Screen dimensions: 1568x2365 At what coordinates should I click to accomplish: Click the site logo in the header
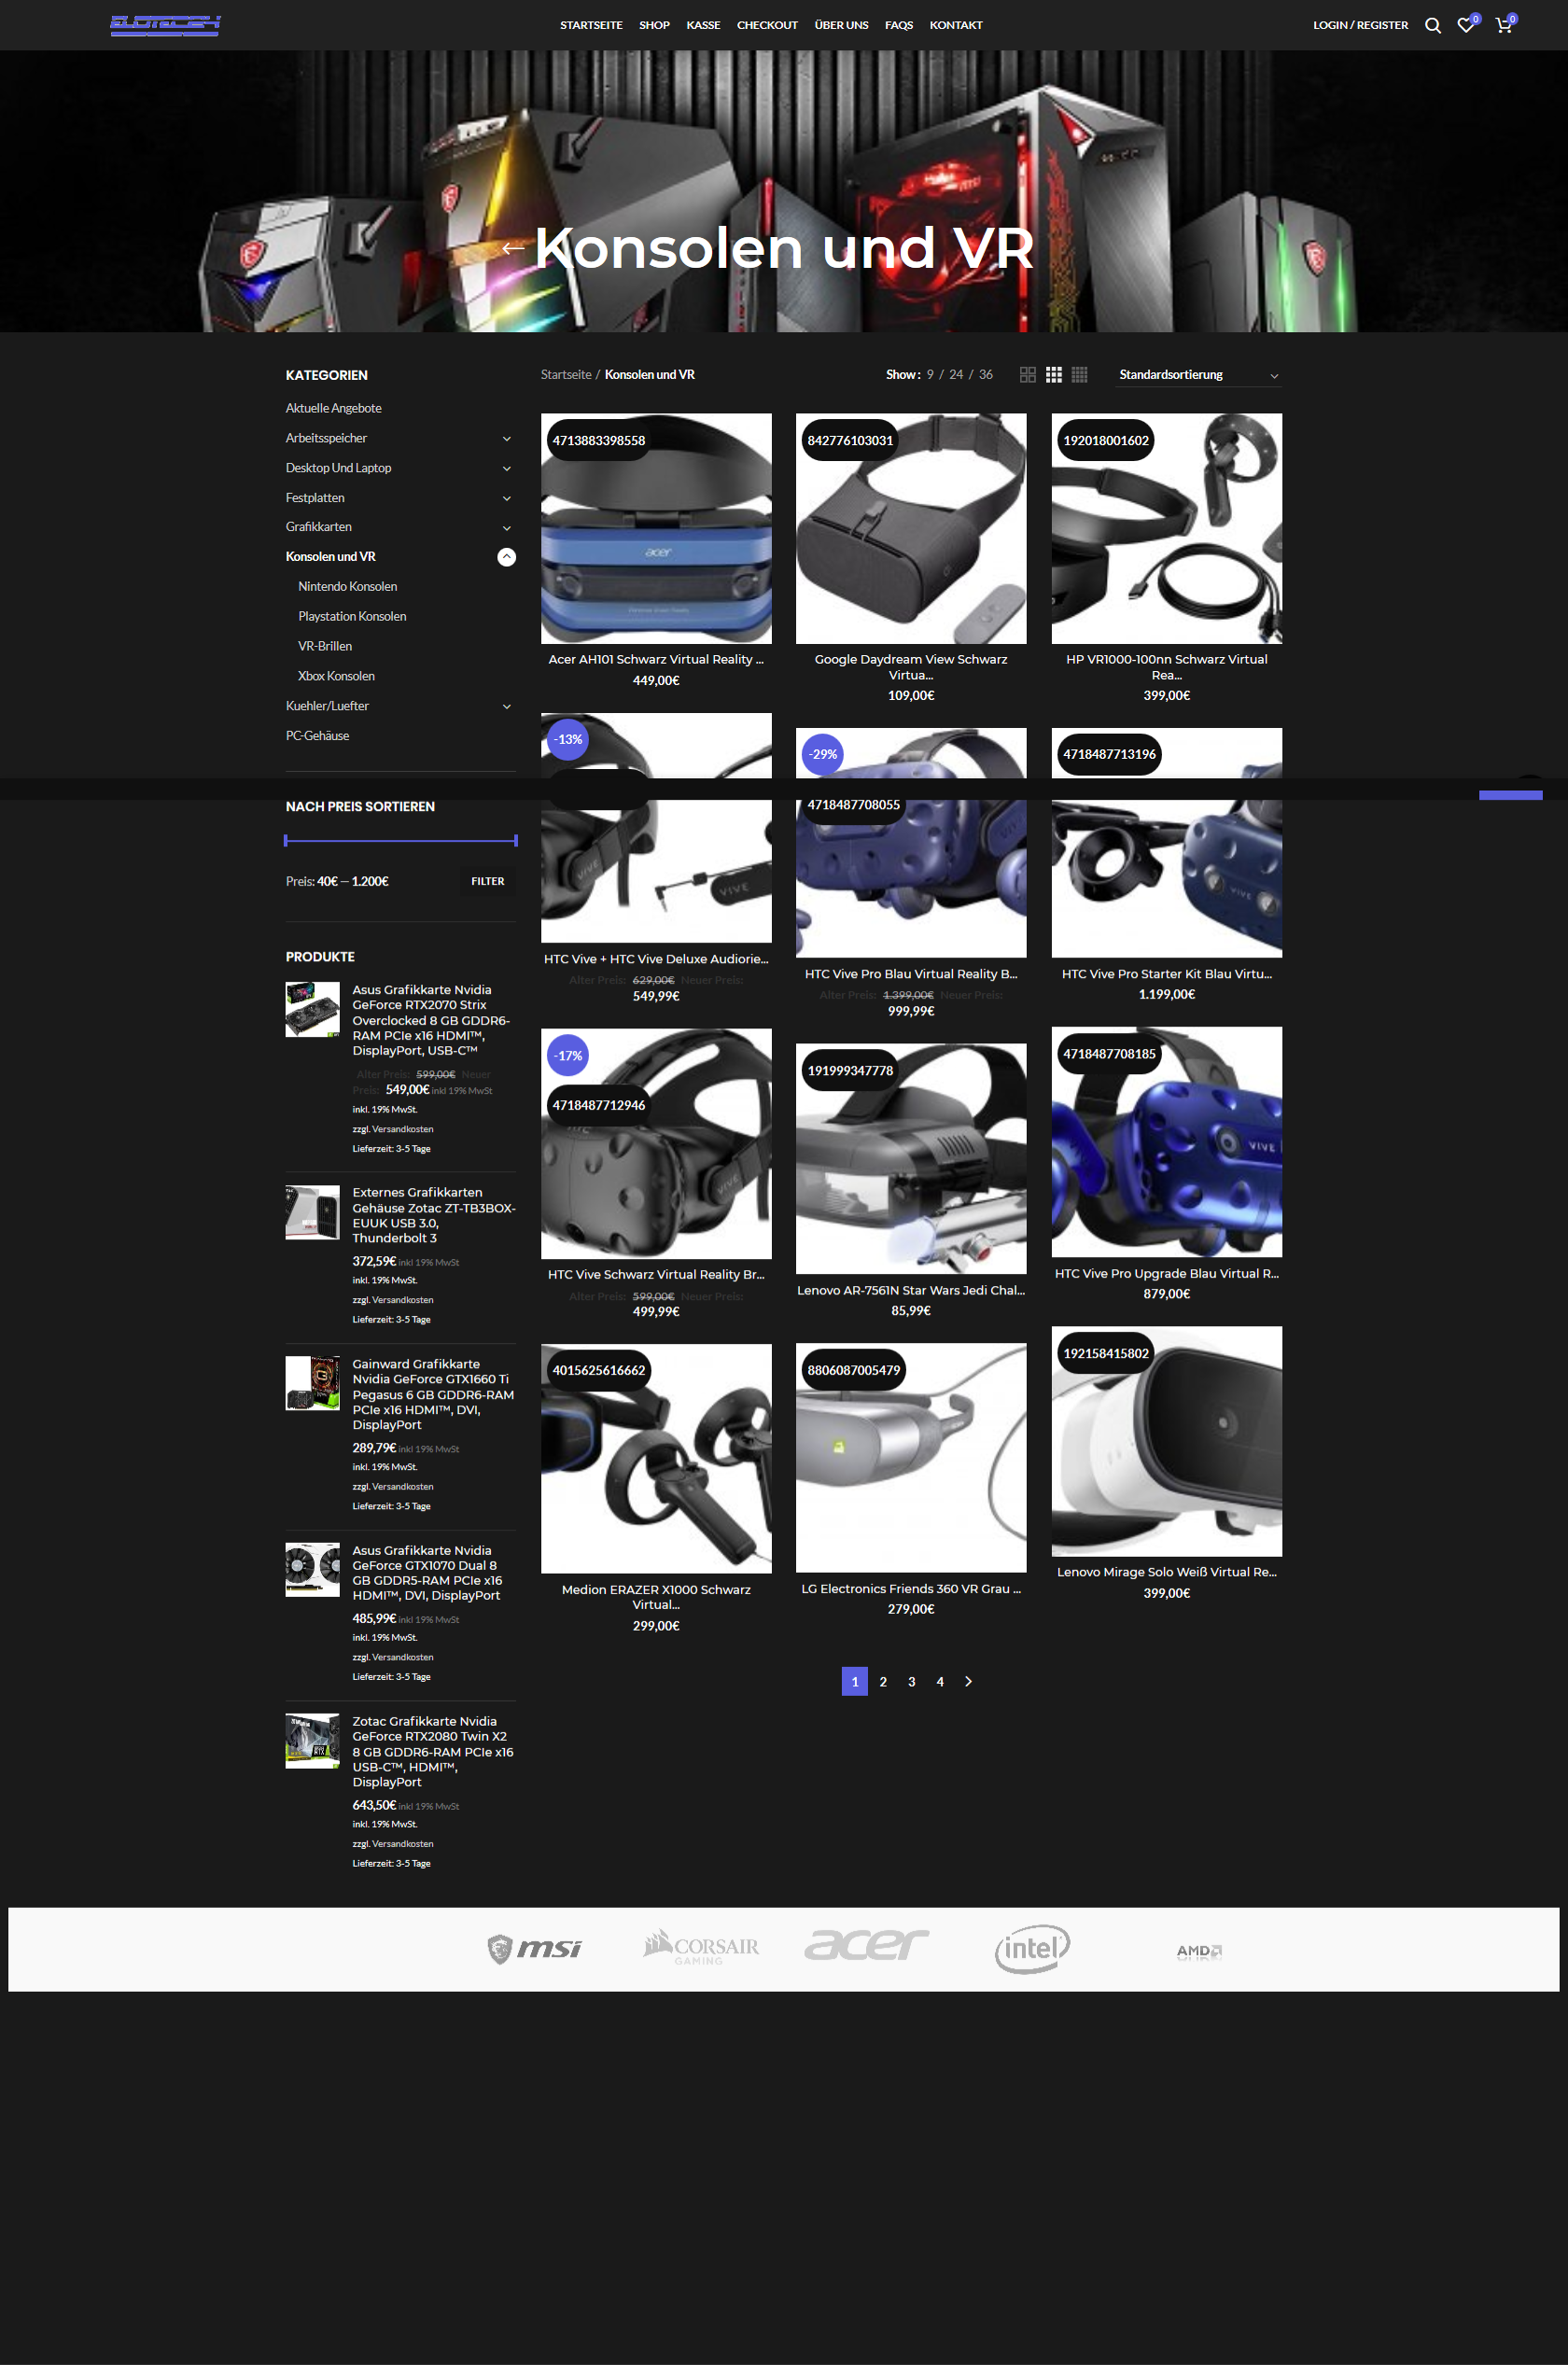165,25
